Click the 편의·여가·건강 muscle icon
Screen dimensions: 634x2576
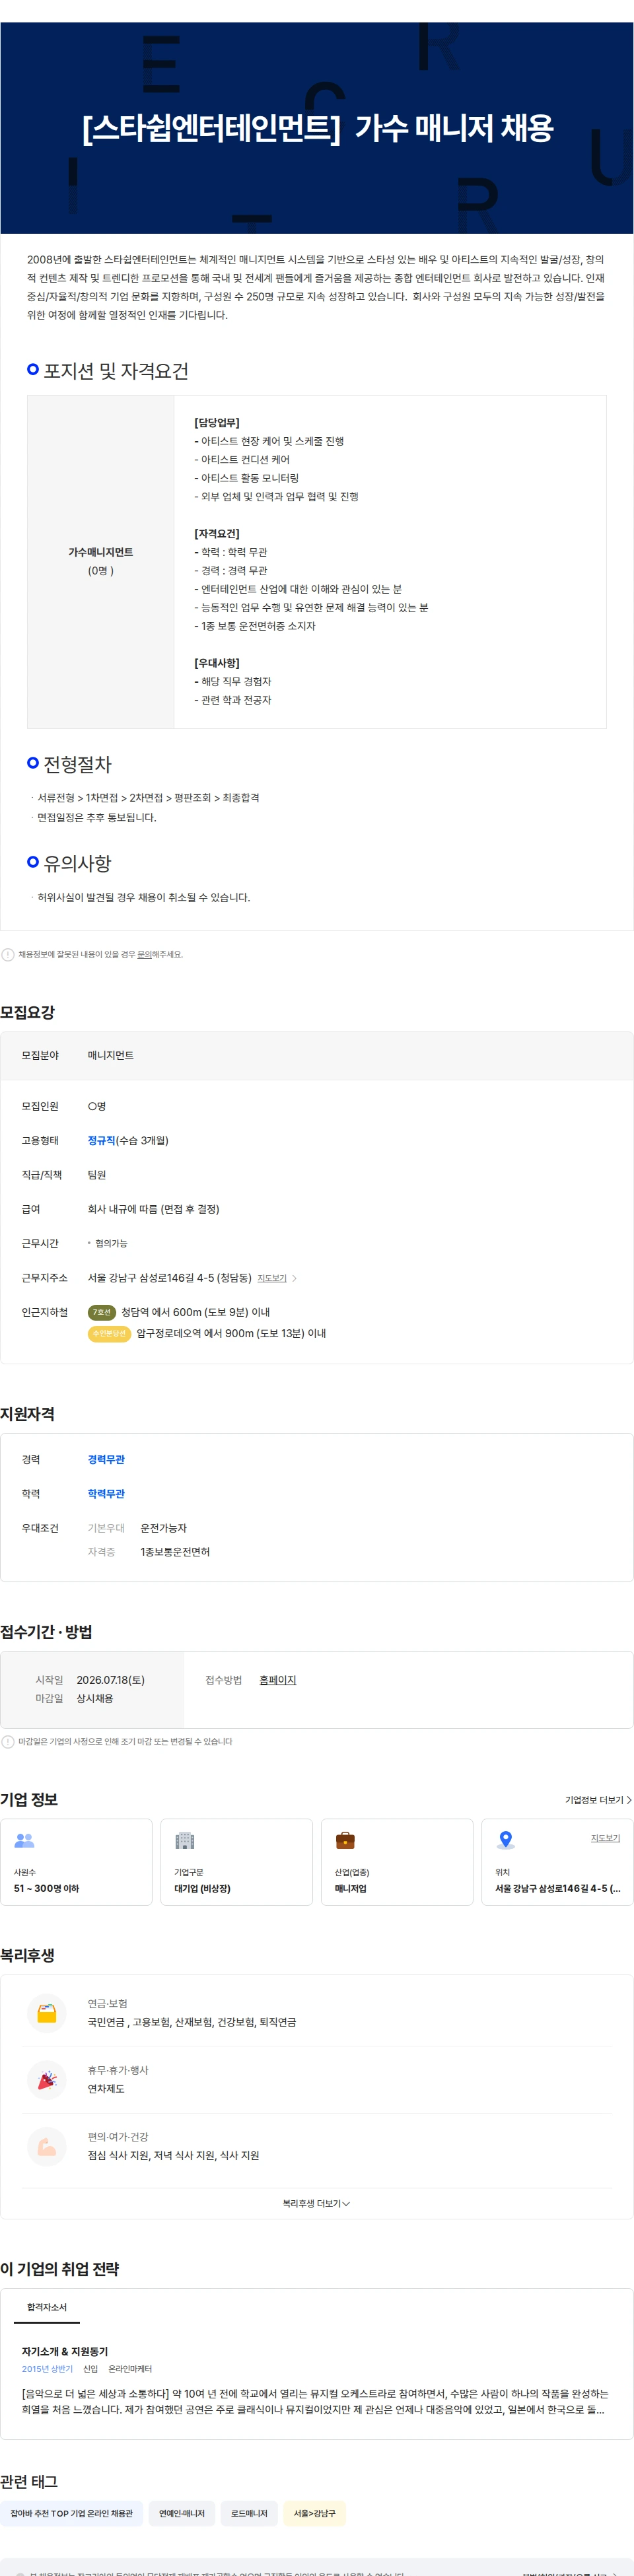click(x=47, y=2146)
